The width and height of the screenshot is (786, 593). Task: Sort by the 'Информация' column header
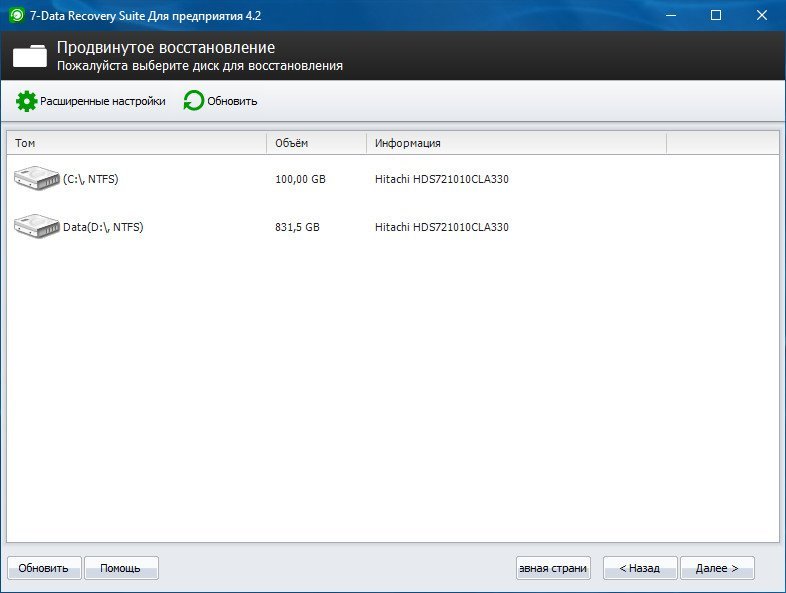[516, 143]
